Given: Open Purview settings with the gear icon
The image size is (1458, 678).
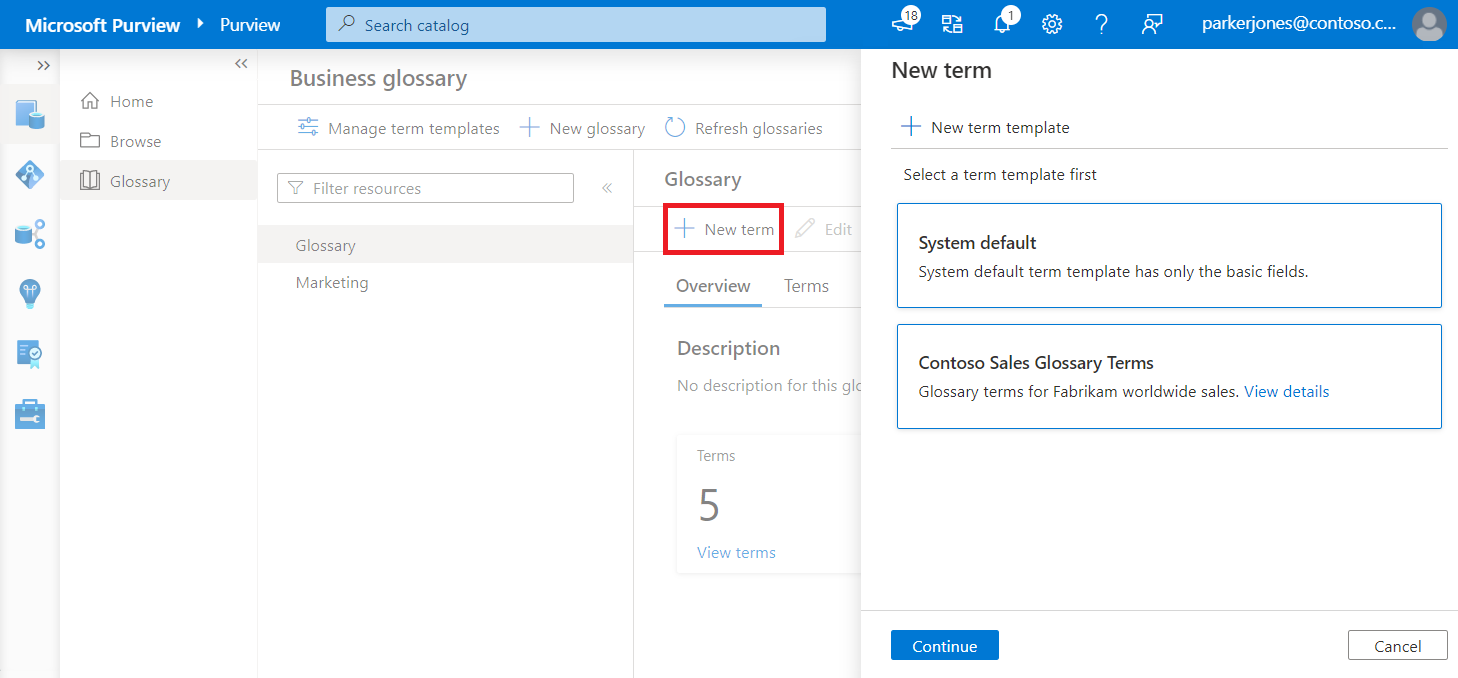Looking at the screenshot, I should pyautogui.click(x=1052, y=23).
